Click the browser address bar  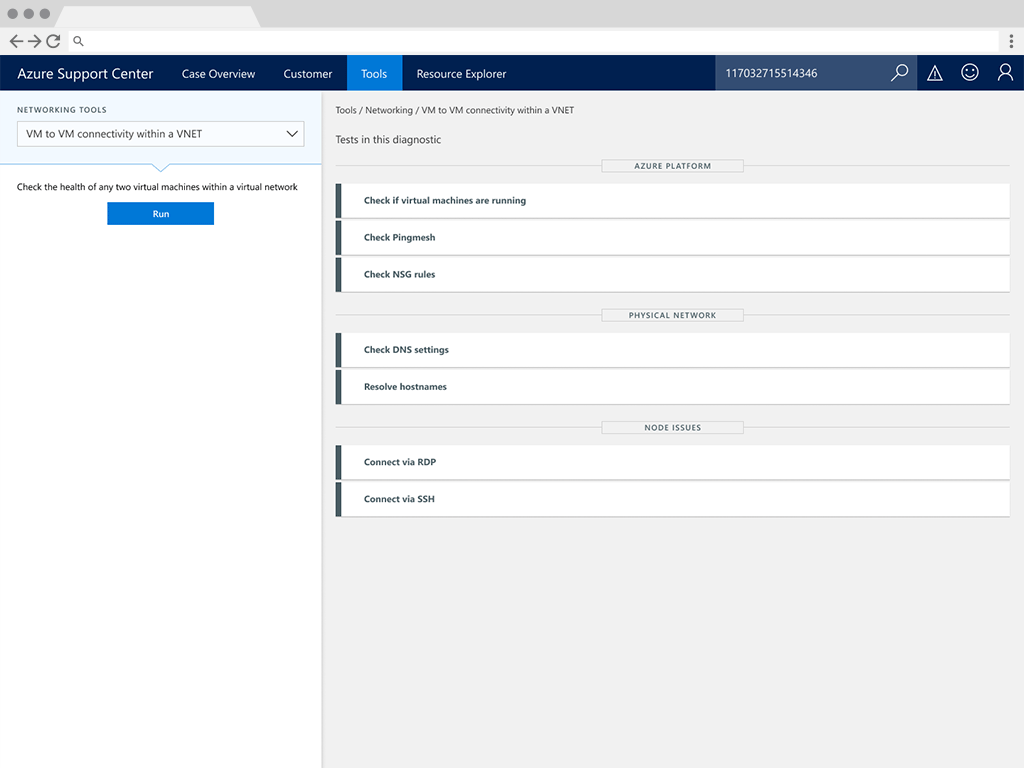point(533,41)
